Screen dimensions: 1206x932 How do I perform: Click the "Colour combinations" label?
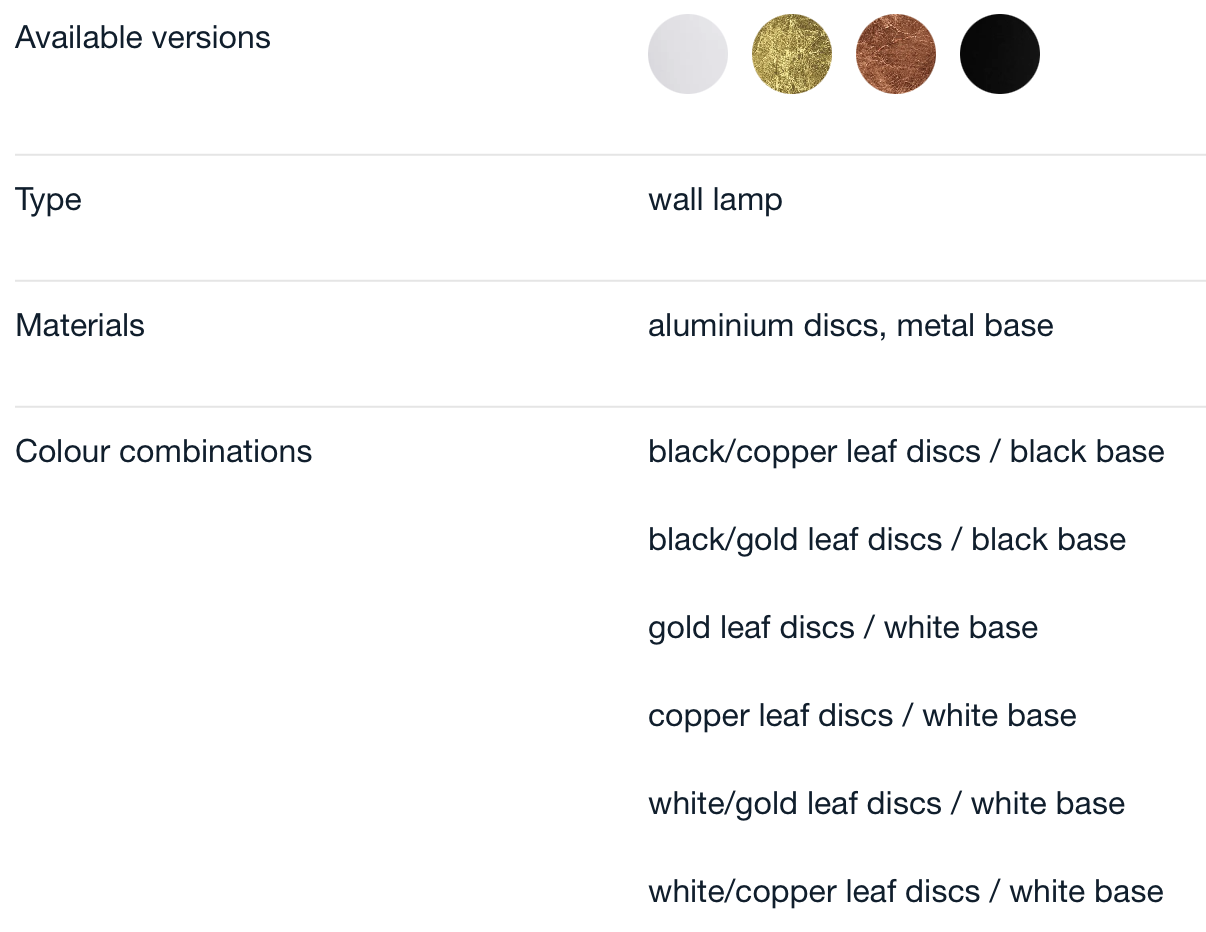point(164,452)
